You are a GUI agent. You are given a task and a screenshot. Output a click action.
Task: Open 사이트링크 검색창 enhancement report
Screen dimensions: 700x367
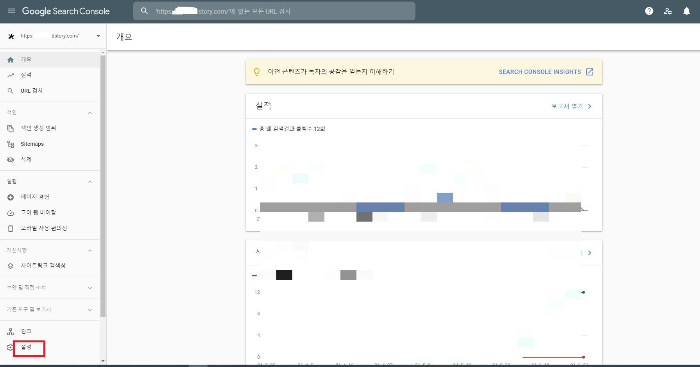click(x=50, y=266)
